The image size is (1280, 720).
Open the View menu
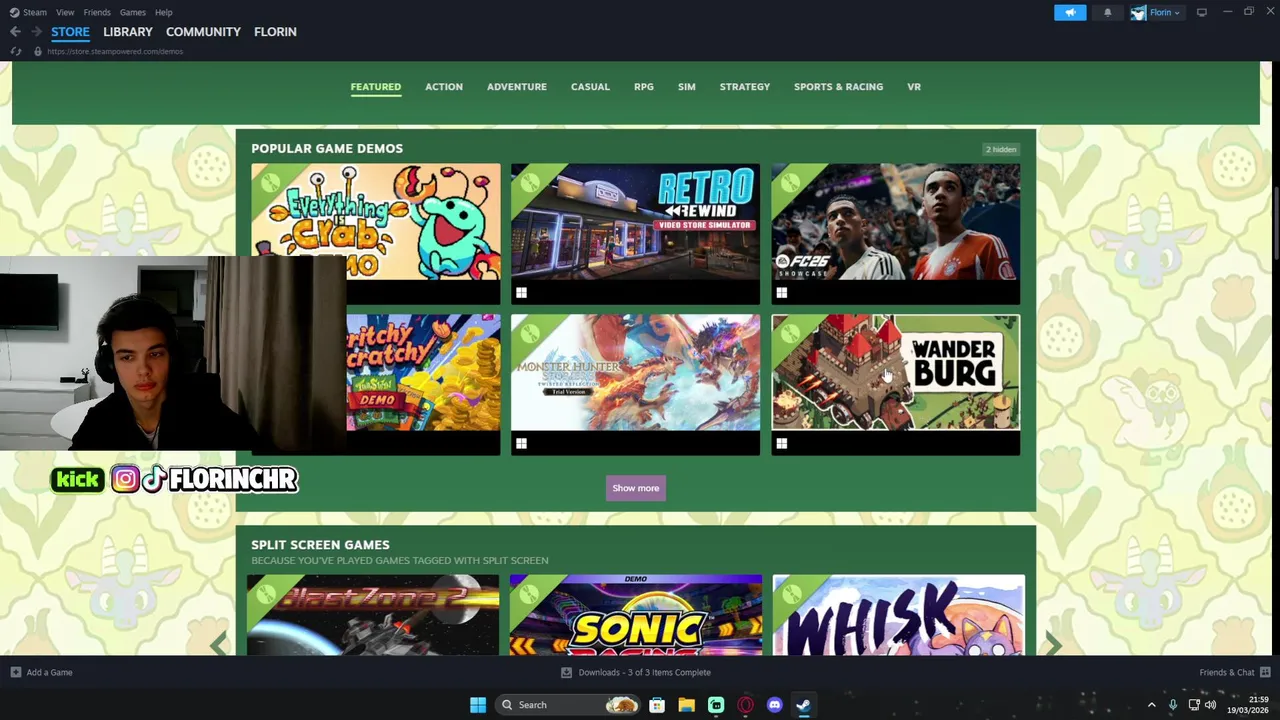pyautogui.click(x=65, y=12)
